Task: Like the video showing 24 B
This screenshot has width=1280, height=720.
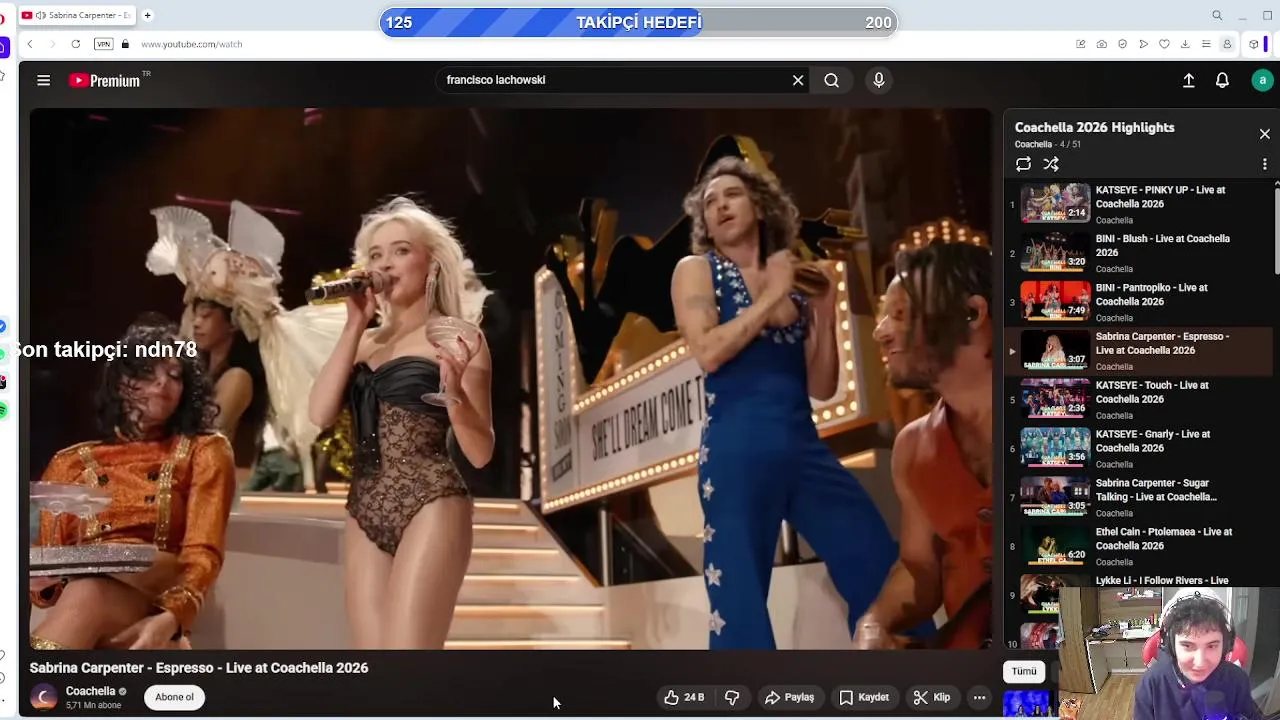Action: click(x=685, y=697)
